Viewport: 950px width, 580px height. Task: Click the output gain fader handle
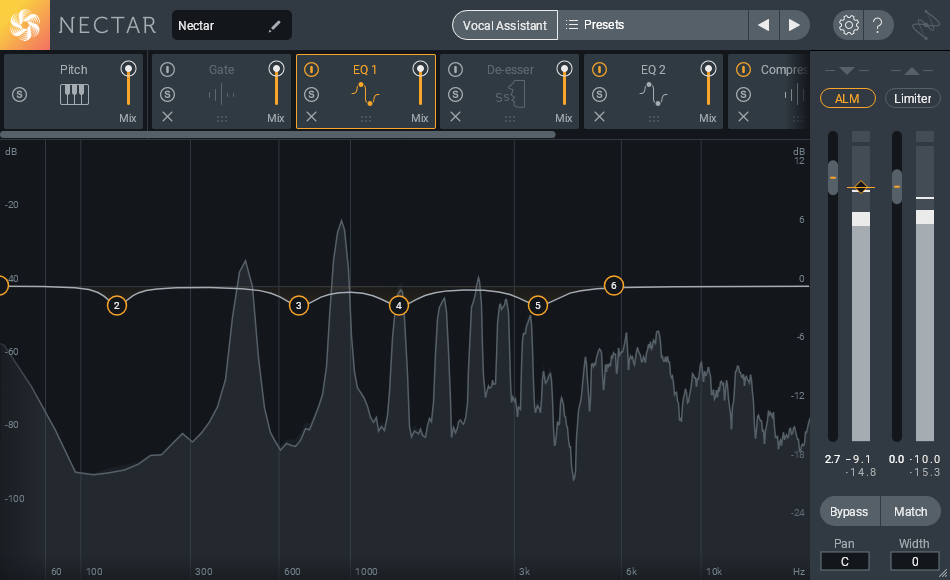897,186
